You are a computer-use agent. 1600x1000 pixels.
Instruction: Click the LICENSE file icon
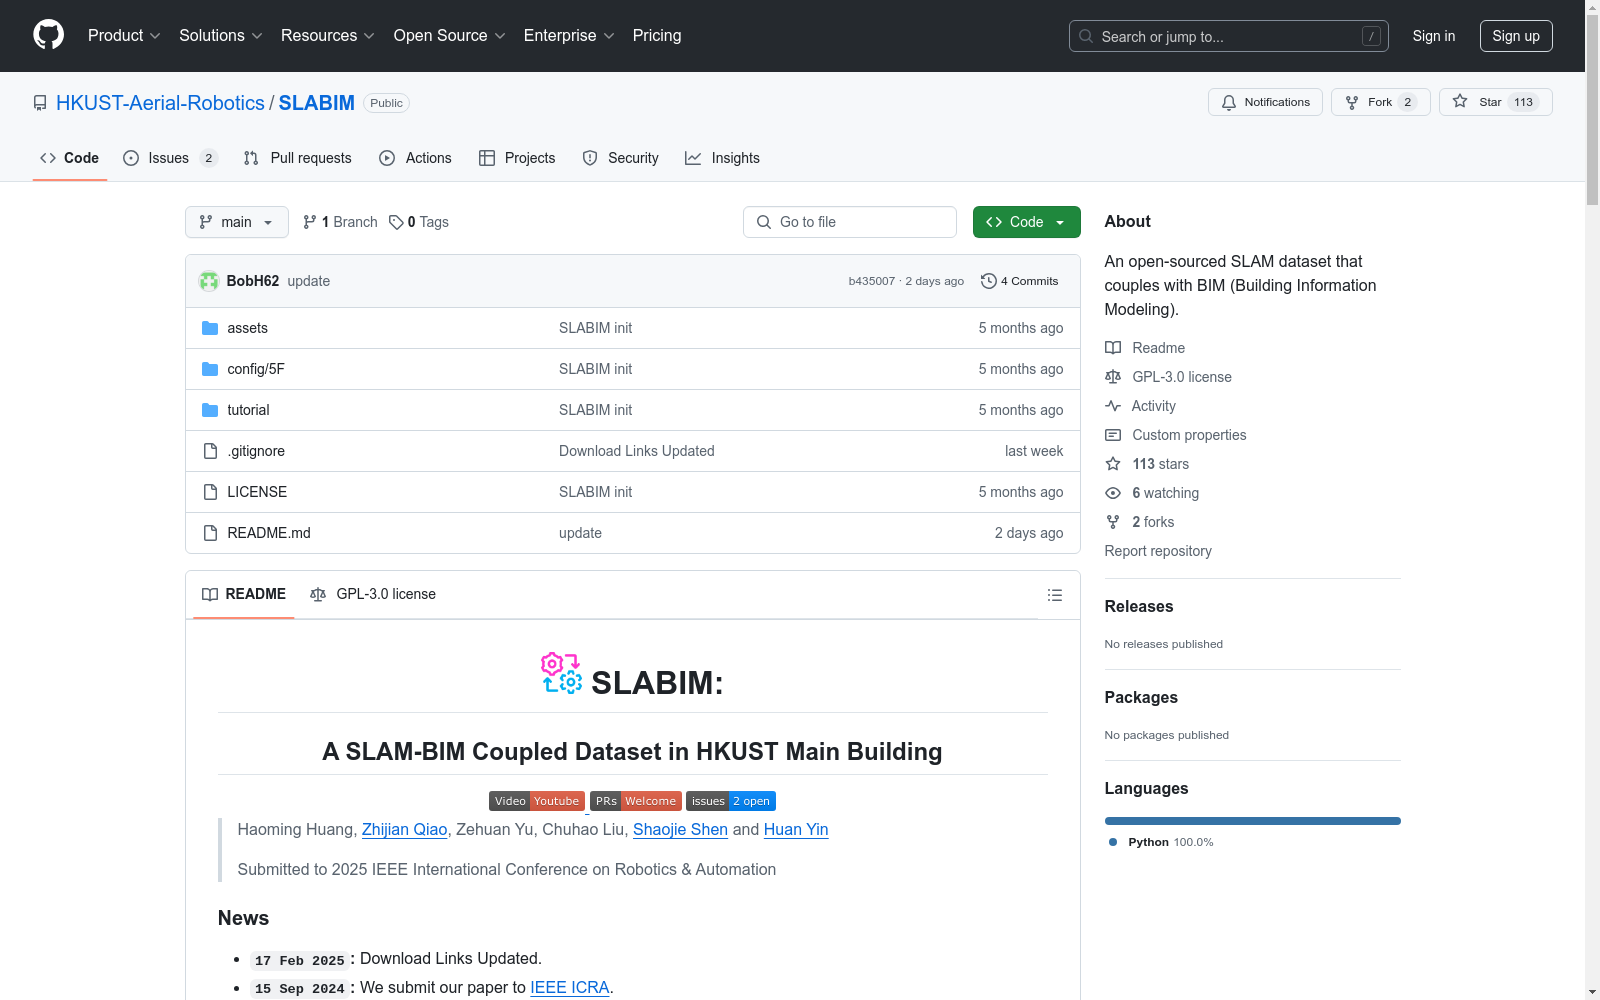click(210, 492)
